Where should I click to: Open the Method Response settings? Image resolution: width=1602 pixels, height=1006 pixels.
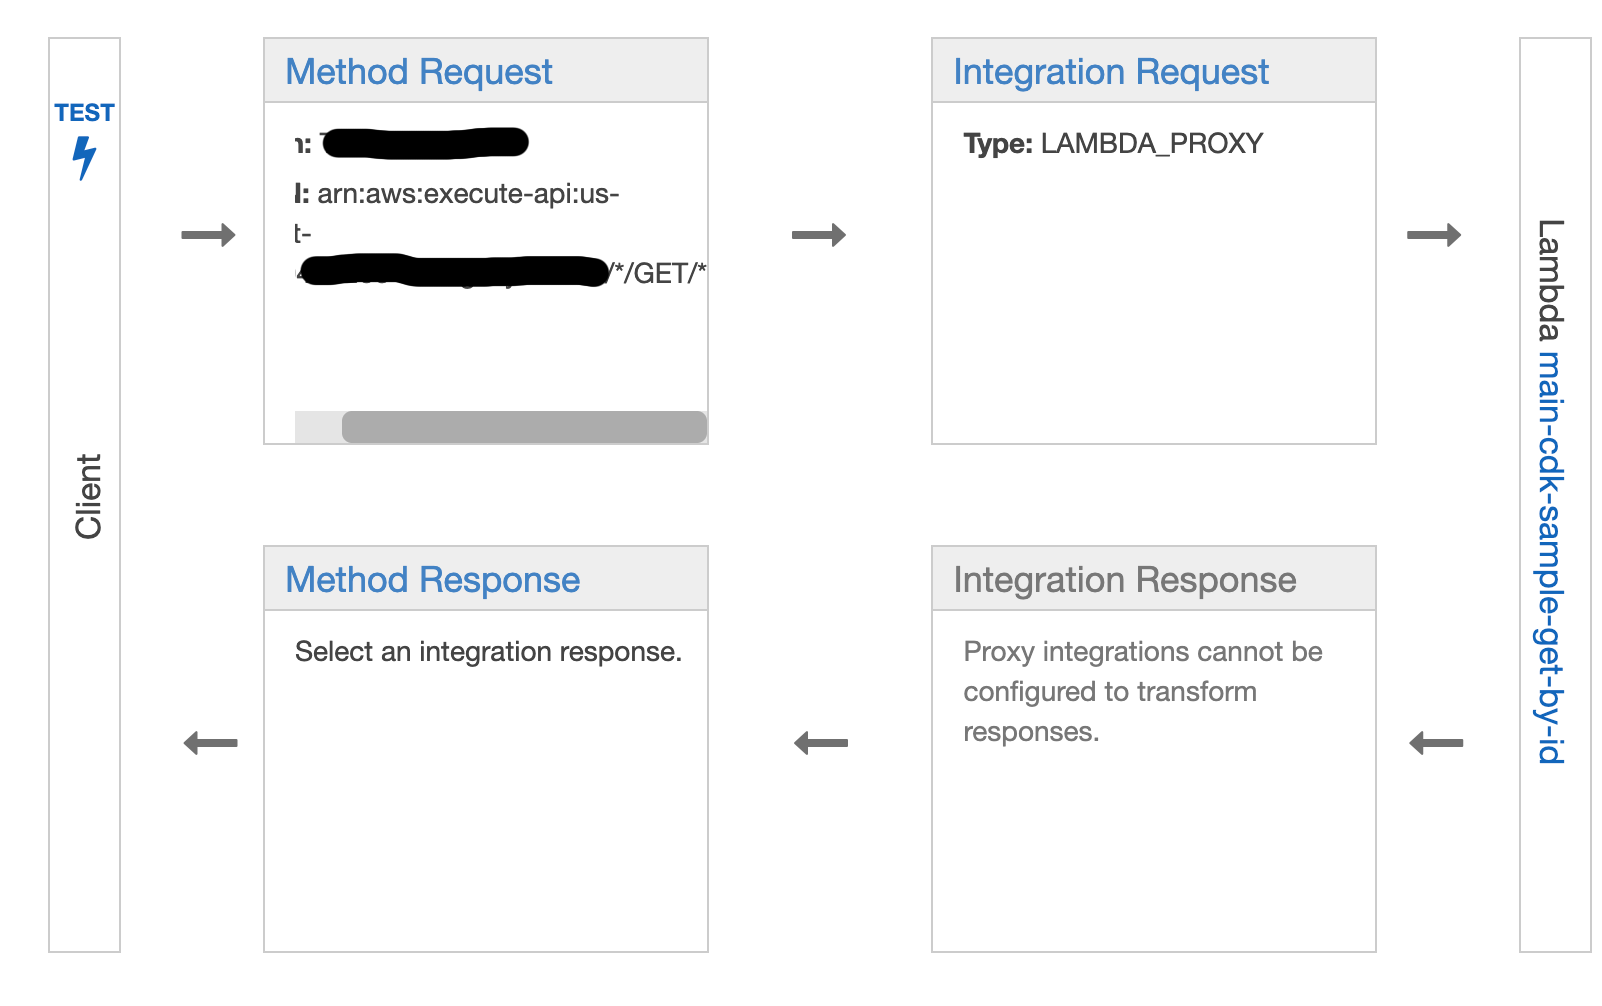click(x=433, y=580)
